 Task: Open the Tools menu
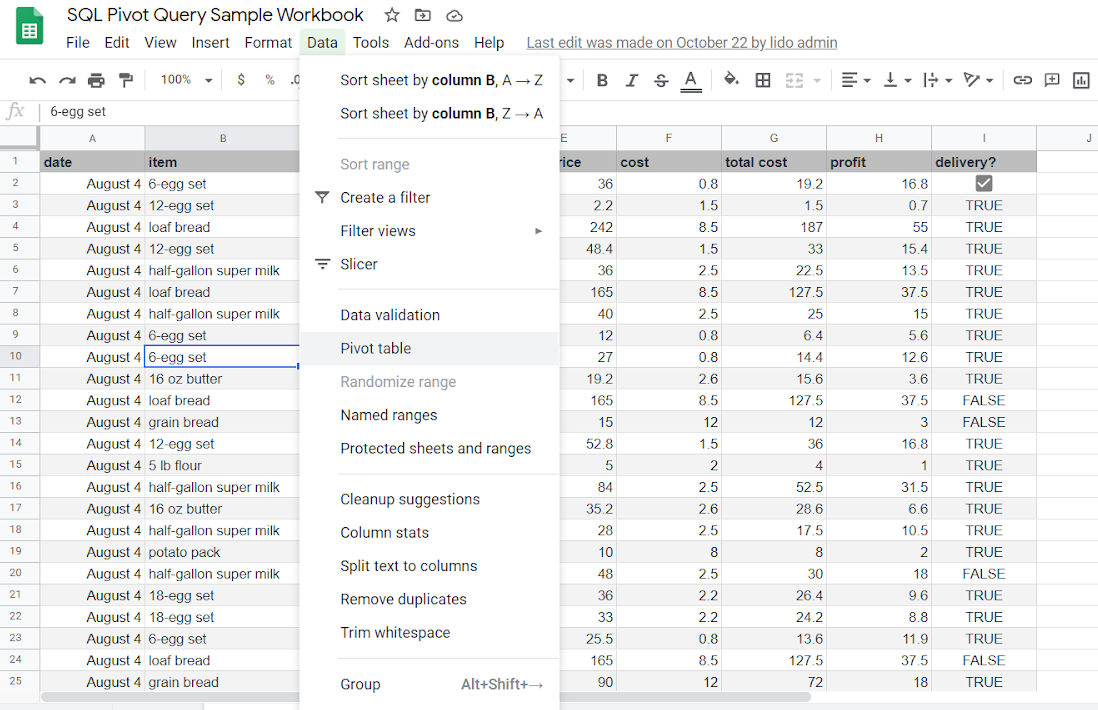coord(371,42)
